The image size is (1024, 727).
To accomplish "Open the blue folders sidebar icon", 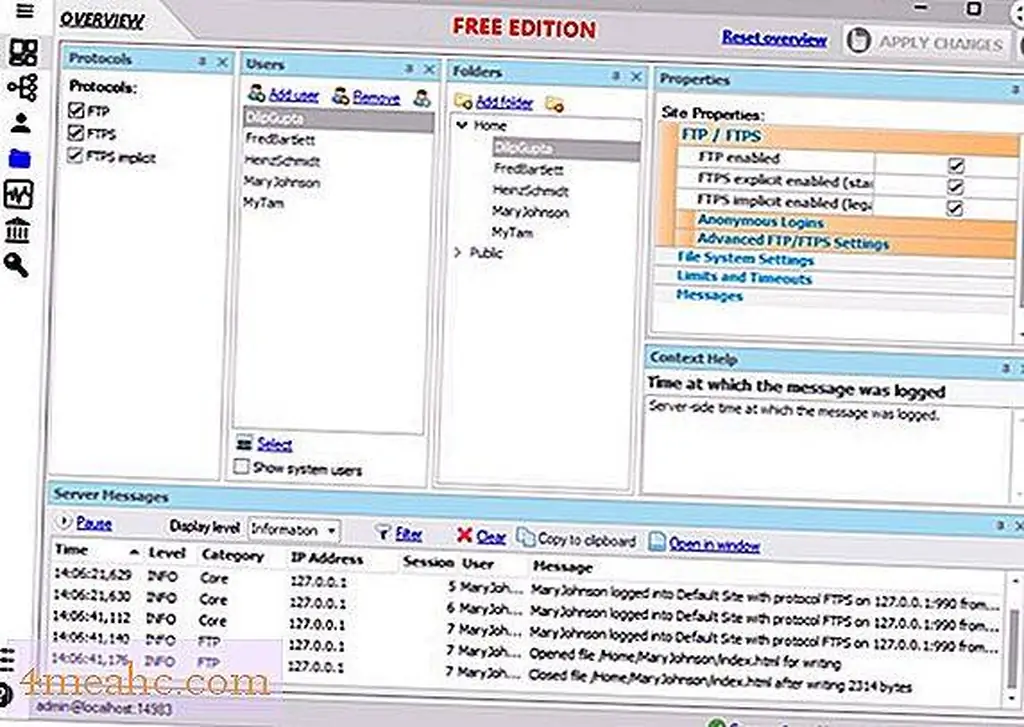I will tap(21, 158).
